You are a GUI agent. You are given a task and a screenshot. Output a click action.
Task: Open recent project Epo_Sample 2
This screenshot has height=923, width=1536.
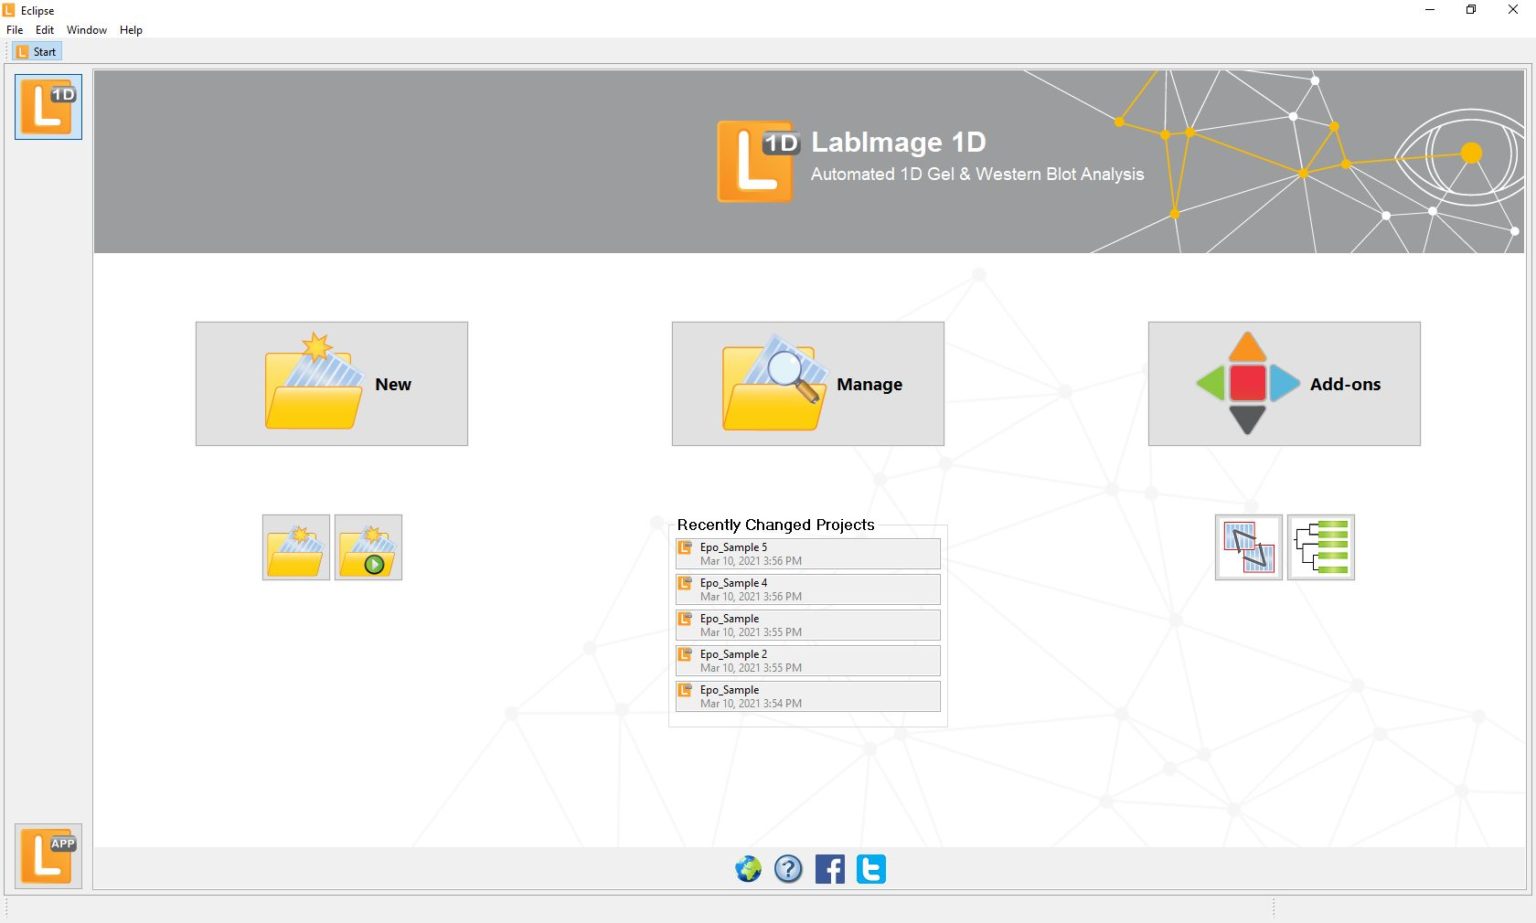(807, 660)
